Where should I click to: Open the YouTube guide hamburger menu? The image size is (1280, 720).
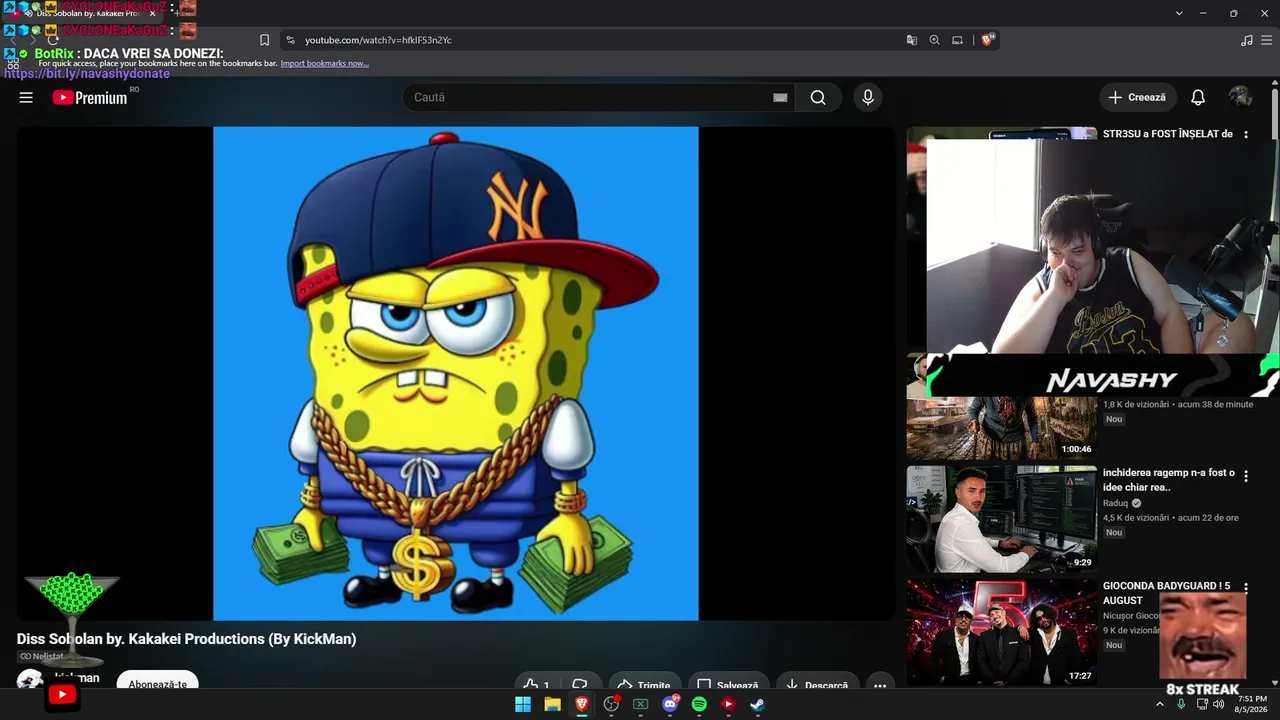click(26, 97)
